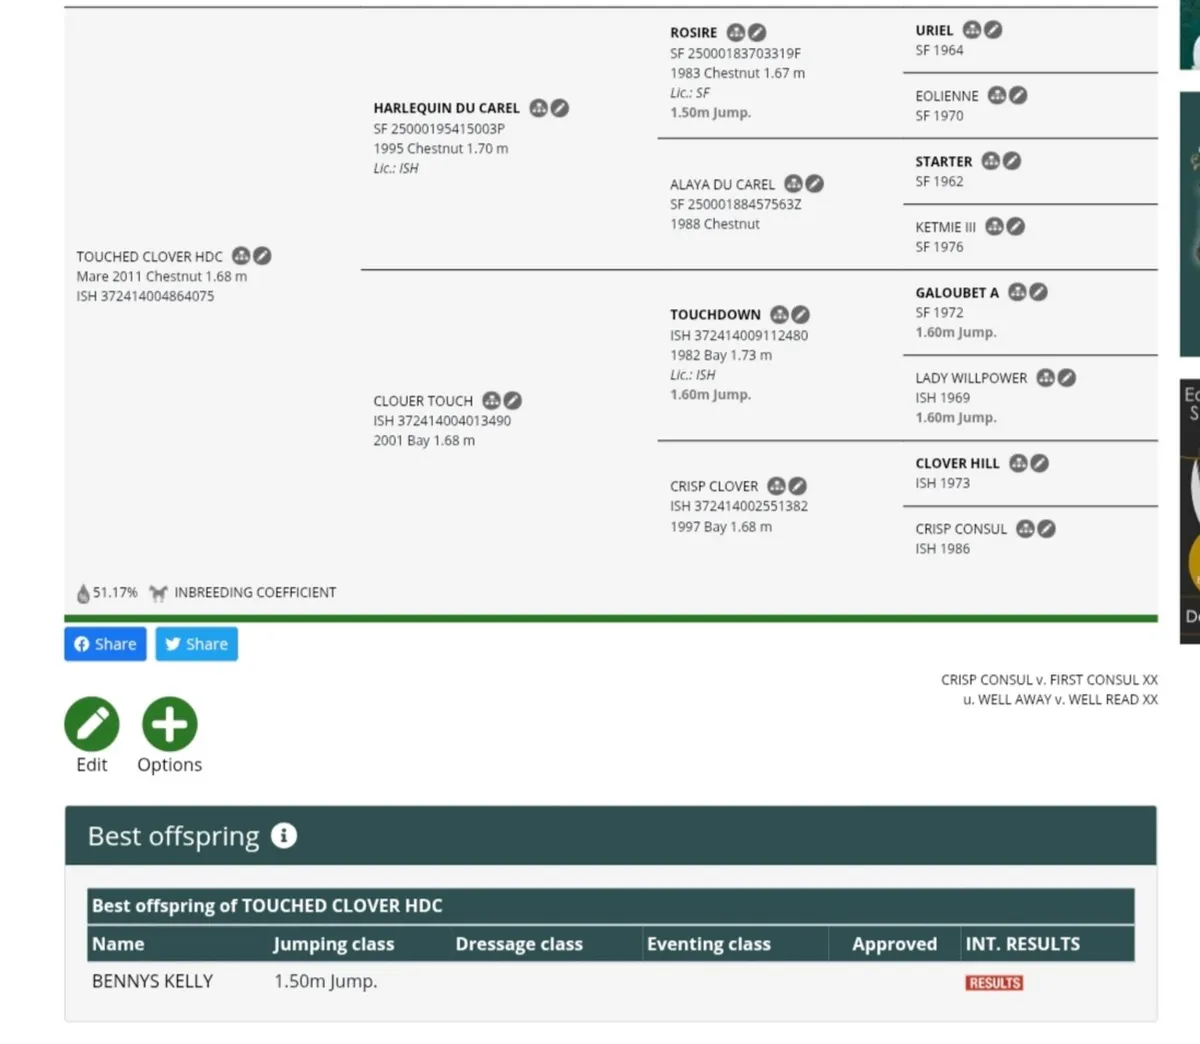Click the pencil edit icon beside URIEL
This screenshot has height=1044, width=1200.
pyautogui.click(x=993, y=31)
